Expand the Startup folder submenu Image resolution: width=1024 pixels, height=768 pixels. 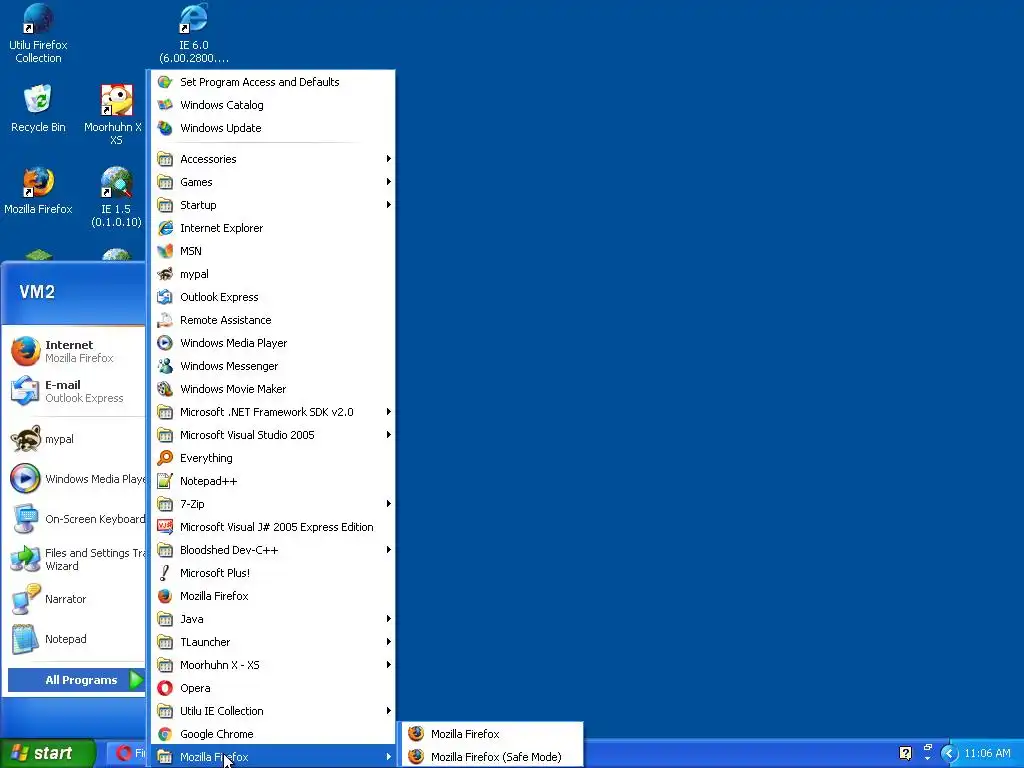coord(273,205)
